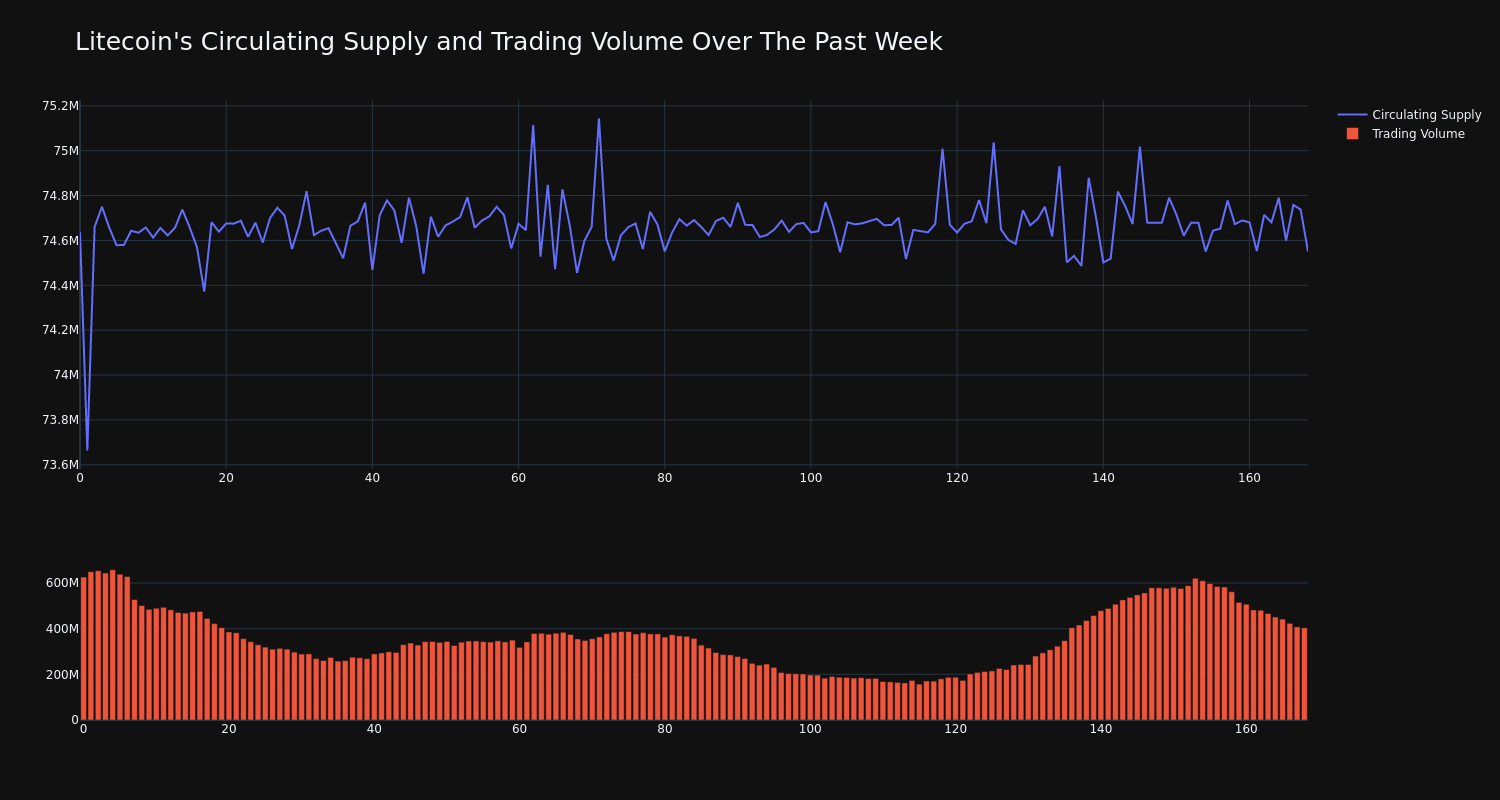This screenshot has height=800, width=1500.
Task: Click the 74.4M y-axis label
Action: point(60,286)
